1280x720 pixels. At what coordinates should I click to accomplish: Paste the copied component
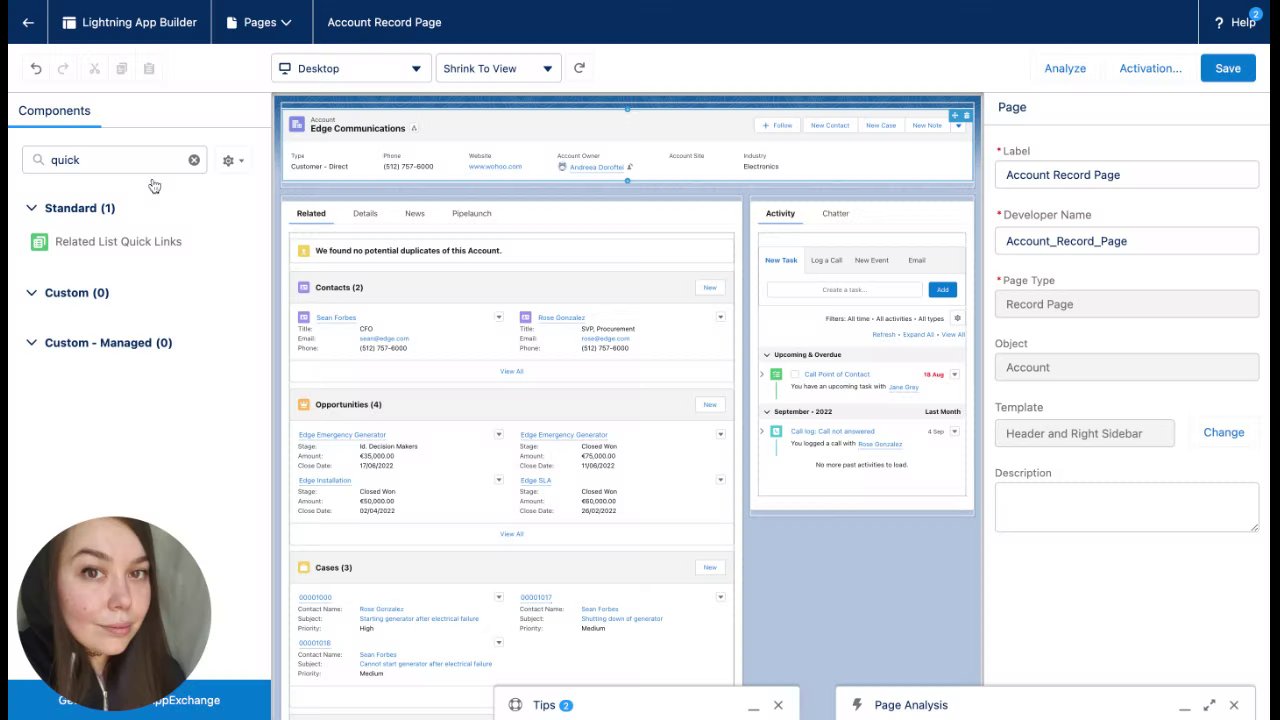click(149, 68)
